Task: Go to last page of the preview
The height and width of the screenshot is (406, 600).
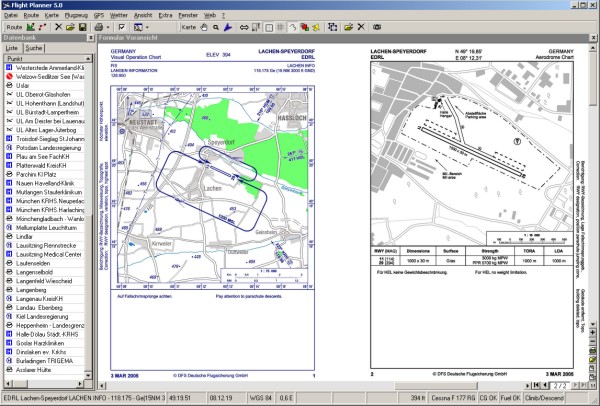Action: coord(583,385)
